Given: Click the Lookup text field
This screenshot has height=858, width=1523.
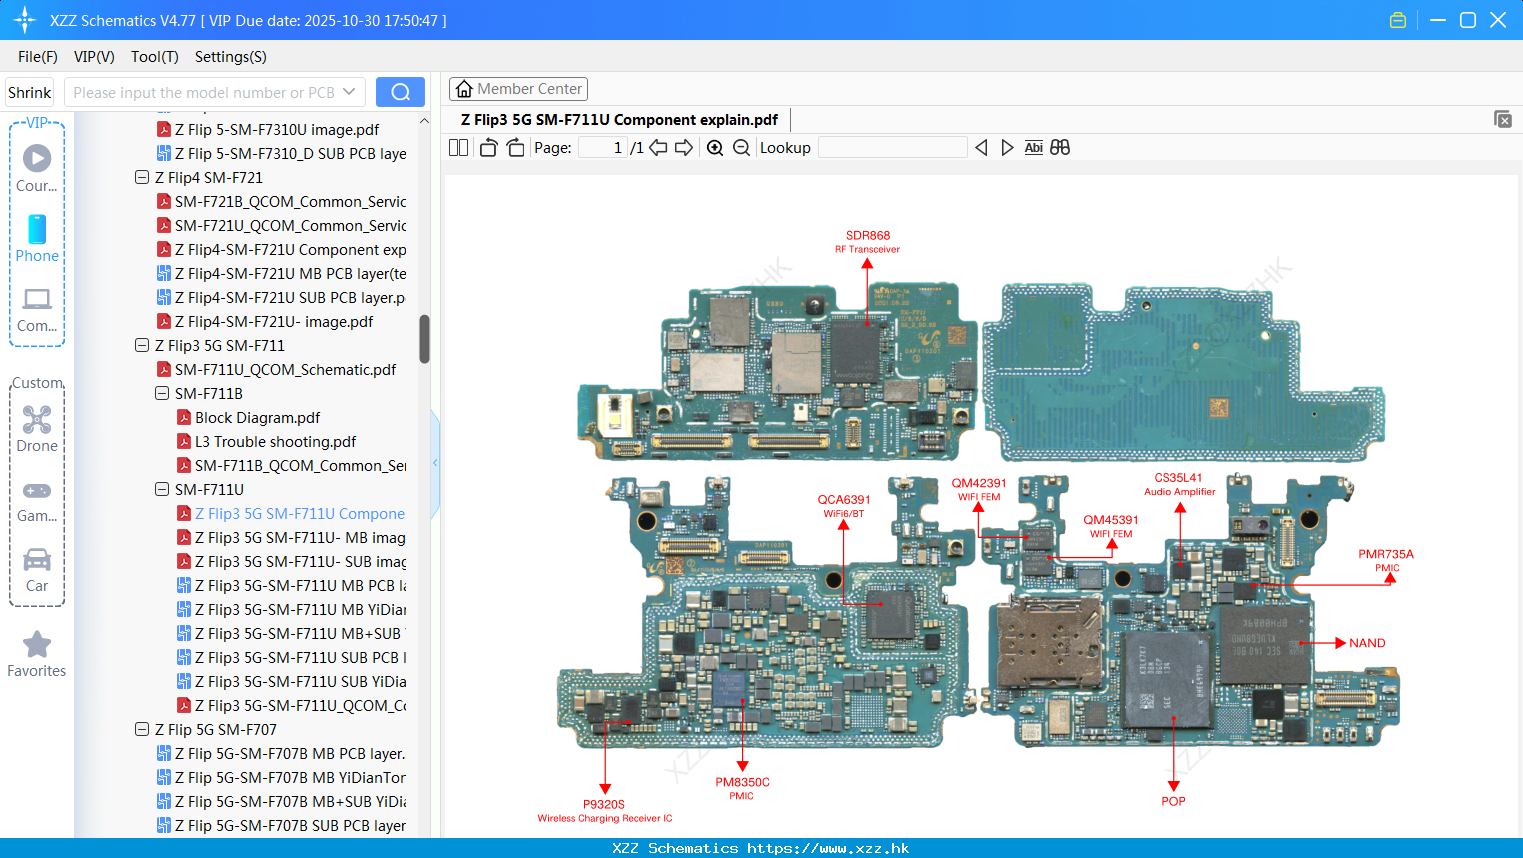Looking at the screenshot, I should point(893,148).
